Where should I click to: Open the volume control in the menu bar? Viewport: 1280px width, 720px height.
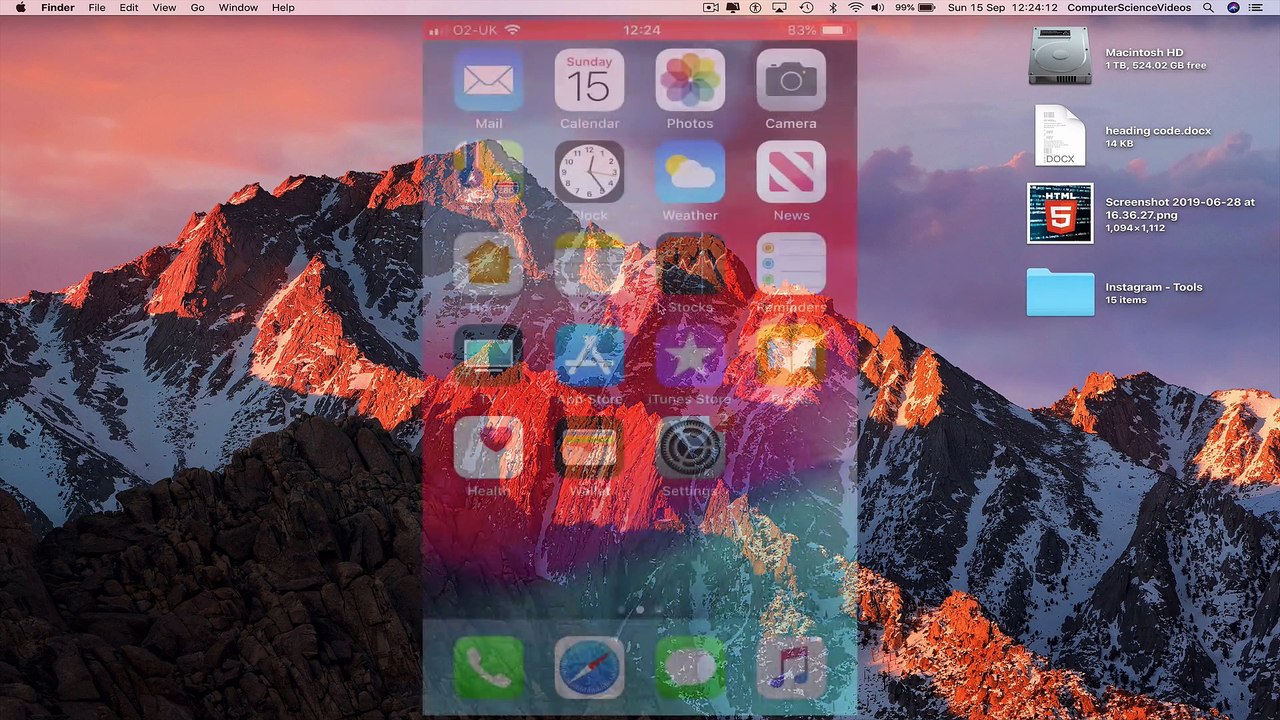[878, 7]
